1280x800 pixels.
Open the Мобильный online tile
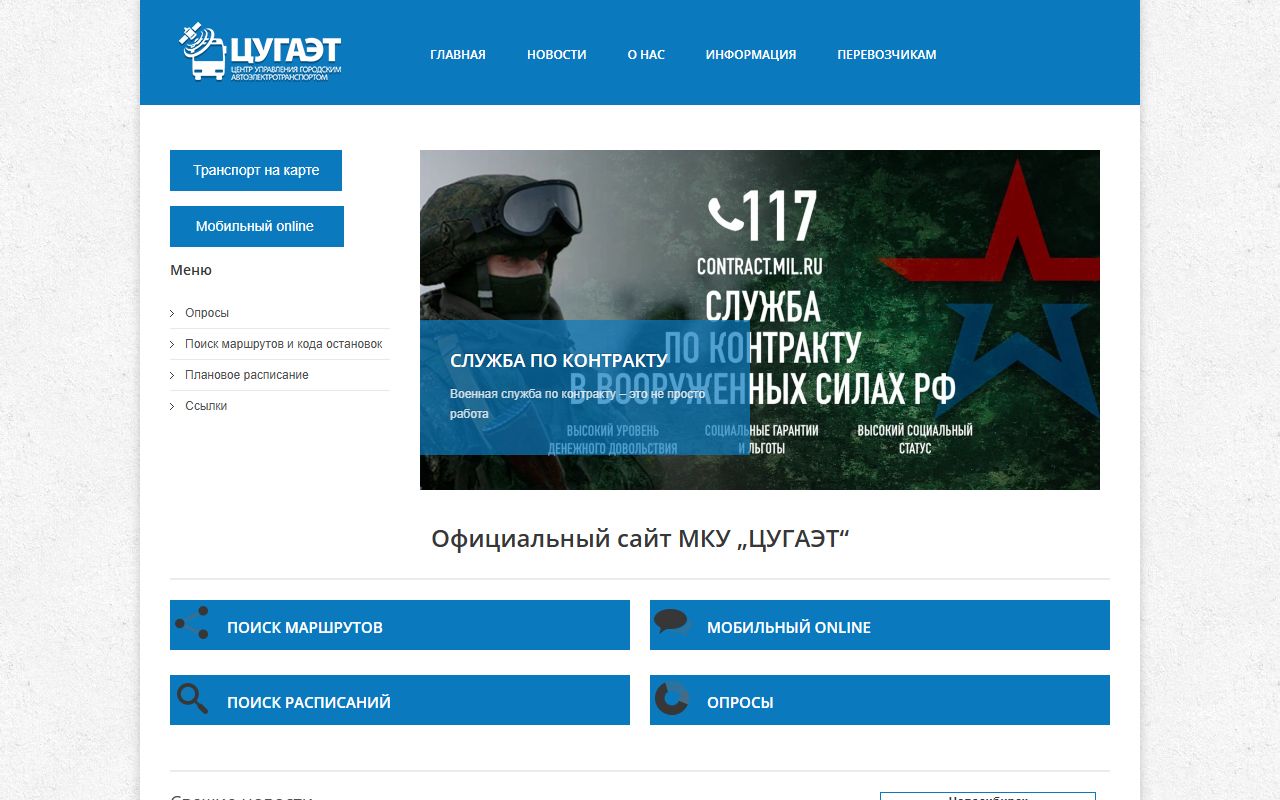tap(880, 625)
